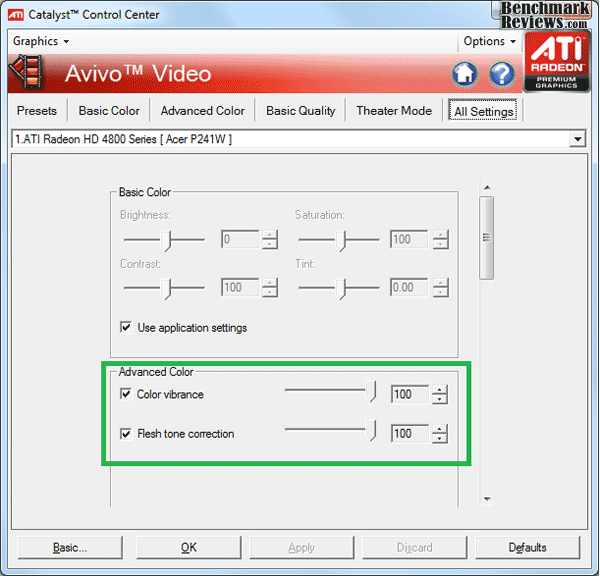600x576 pixels.
Task: Click the Basic... button
Action: pyautogui.click(x=70, y=547)
